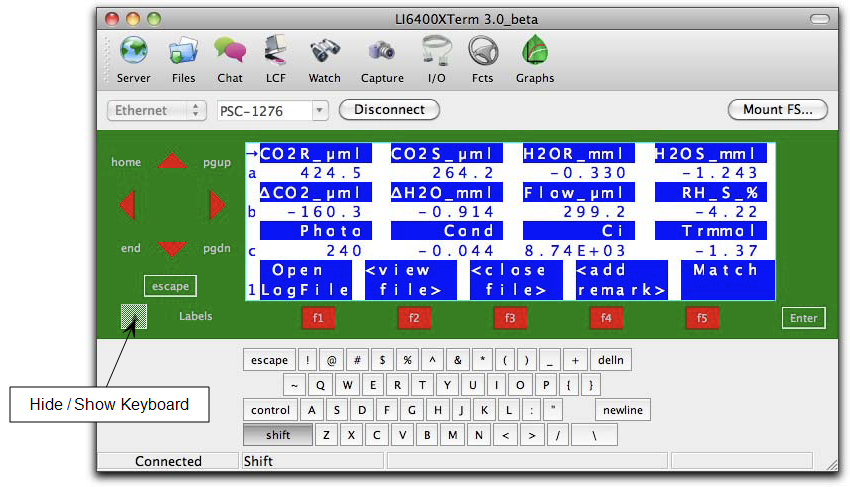Screen dimensions: 850x487
Task: Click the delln key on keyboard
Action: 611,360
